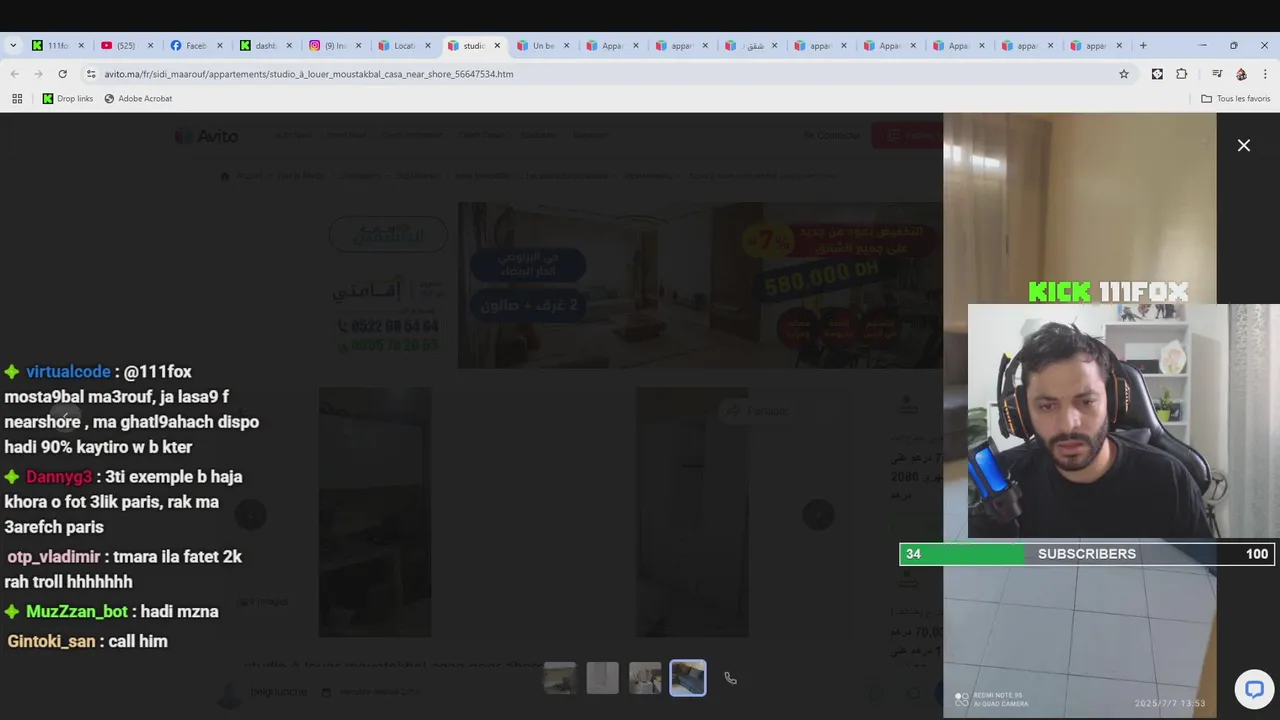Switch to the Facebook tab
1280x720 pixels.
[x=195, y=45]
